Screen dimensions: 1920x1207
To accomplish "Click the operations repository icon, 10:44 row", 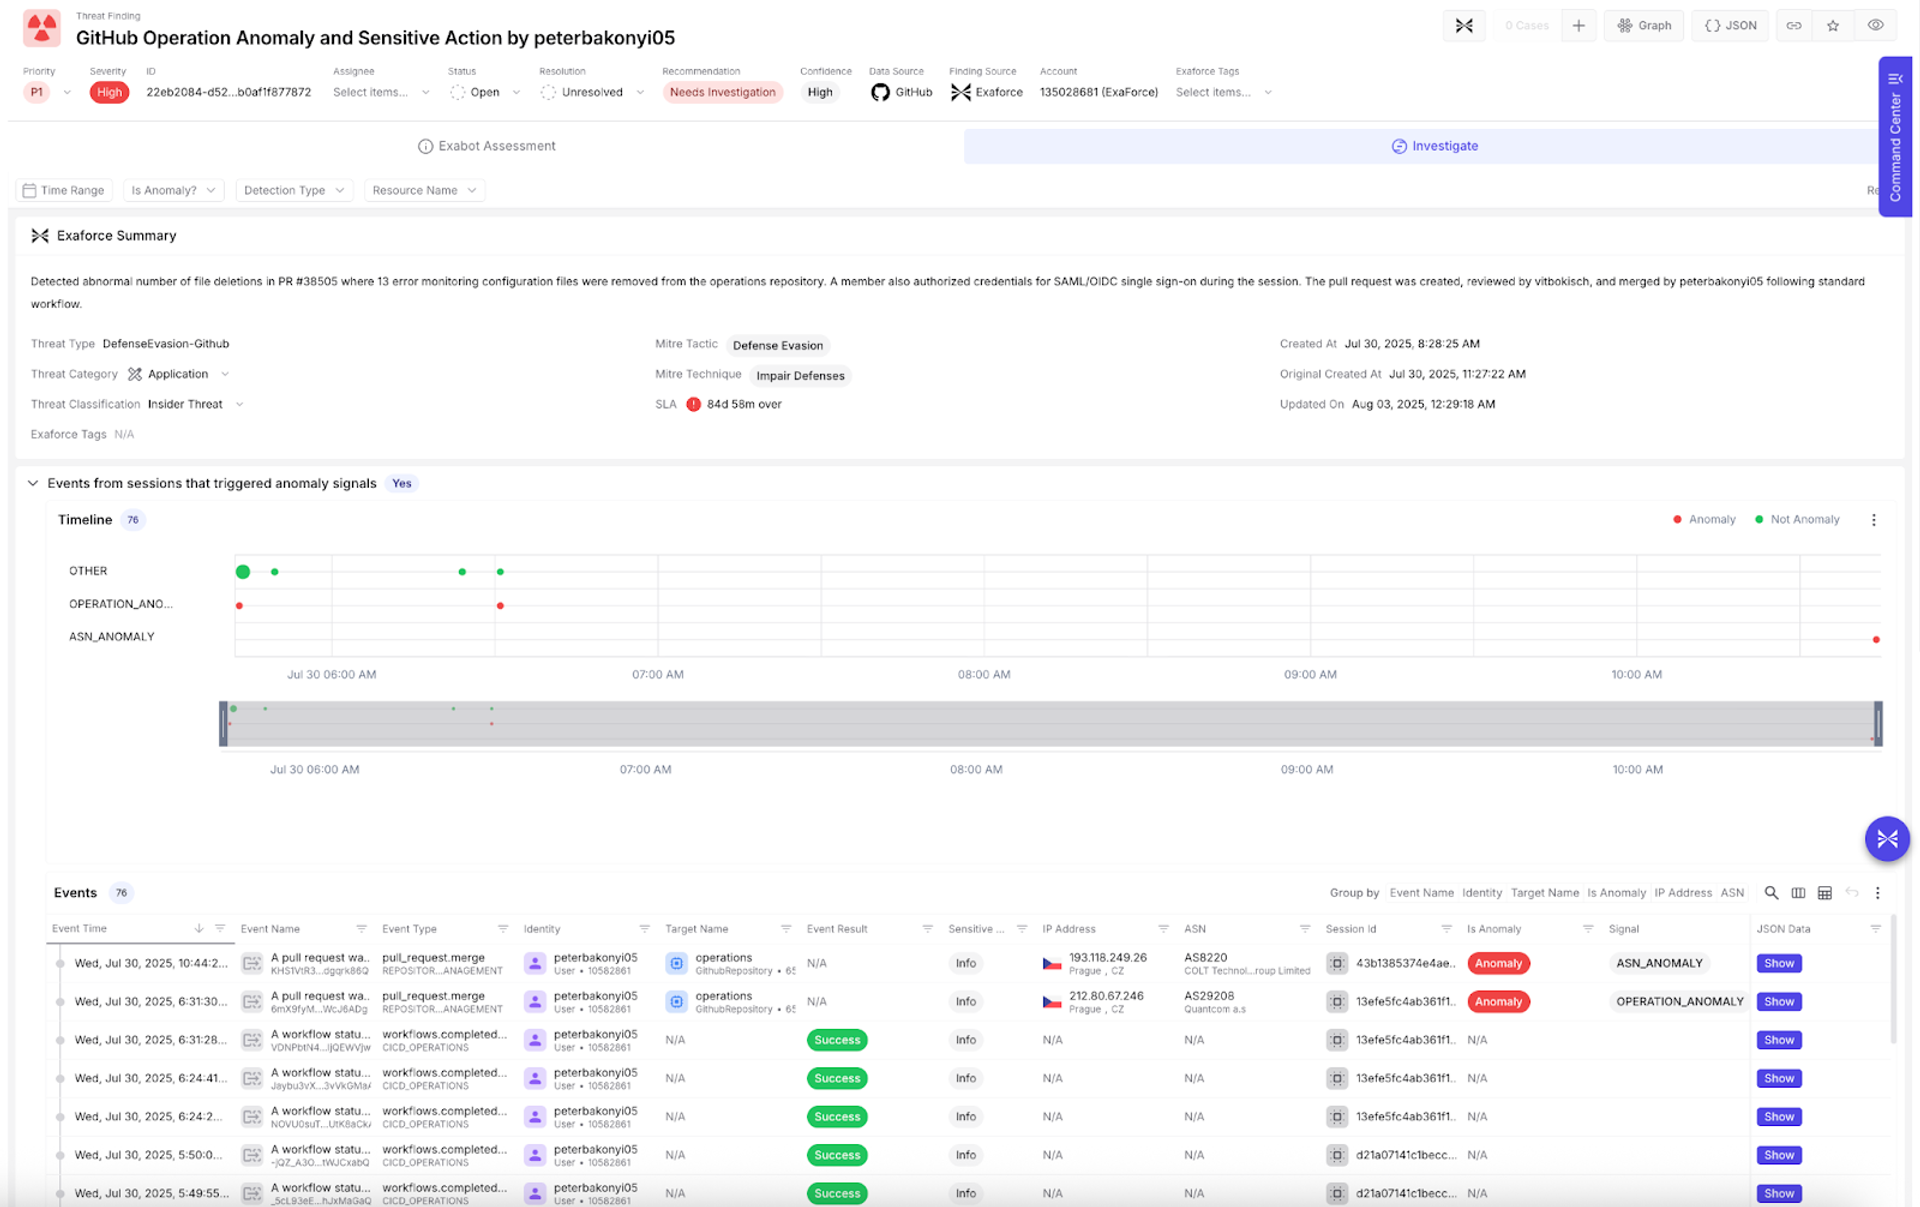I will pos(676,964).
